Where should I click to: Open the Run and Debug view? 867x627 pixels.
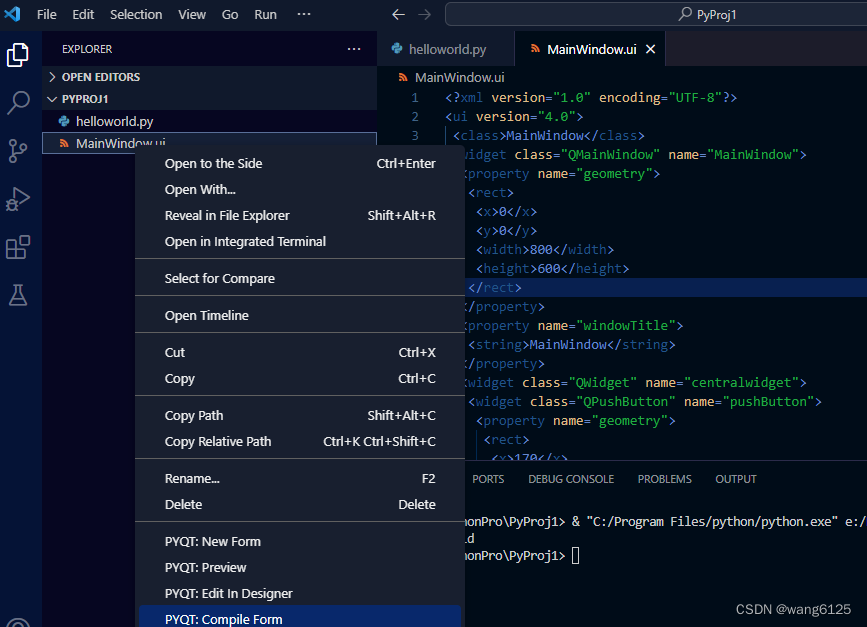coord(16,197)
